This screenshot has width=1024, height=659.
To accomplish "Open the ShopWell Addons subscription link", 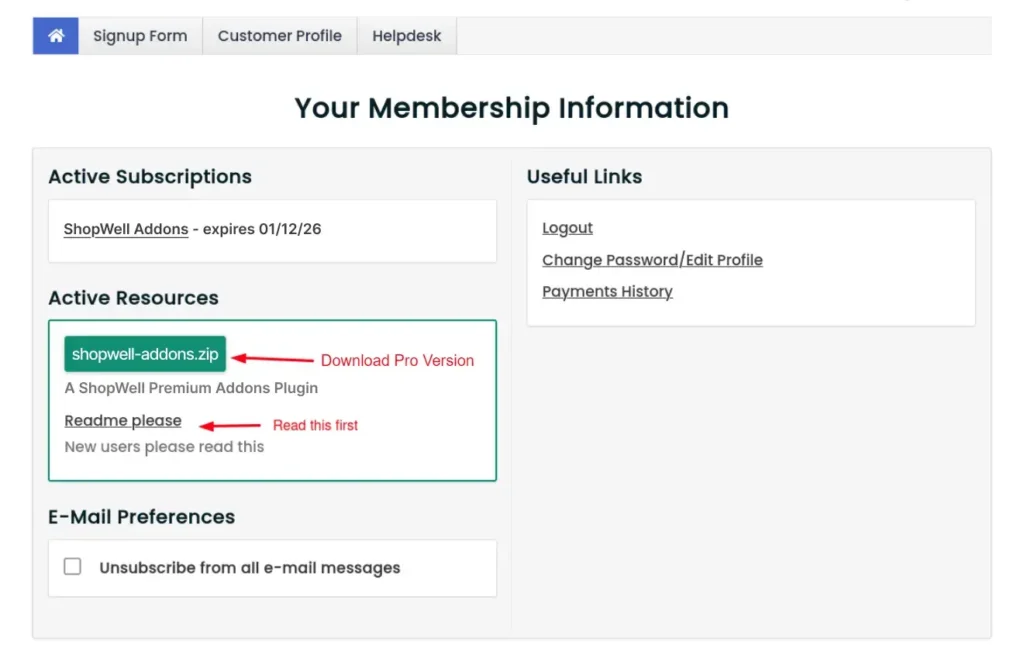I will pos(126,229).
